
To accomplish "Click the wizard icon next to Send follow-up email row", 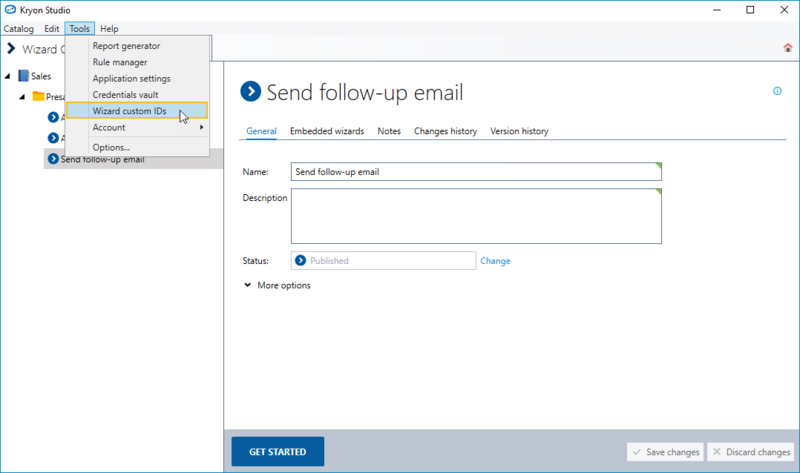I will click(x=53, y=159).
